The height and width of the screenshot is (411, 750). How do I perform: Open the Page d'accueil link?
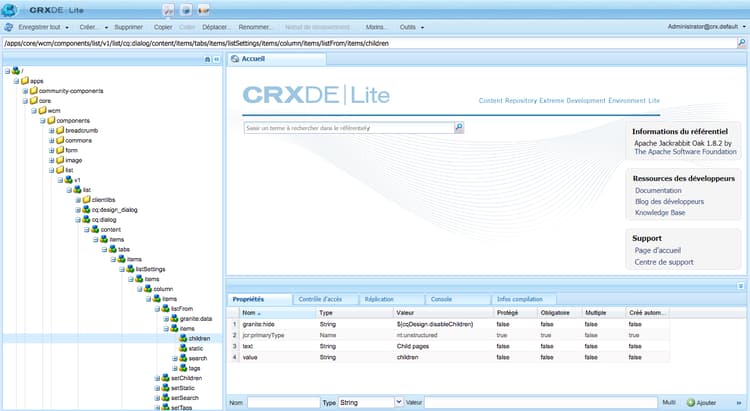tap(657, 250)
